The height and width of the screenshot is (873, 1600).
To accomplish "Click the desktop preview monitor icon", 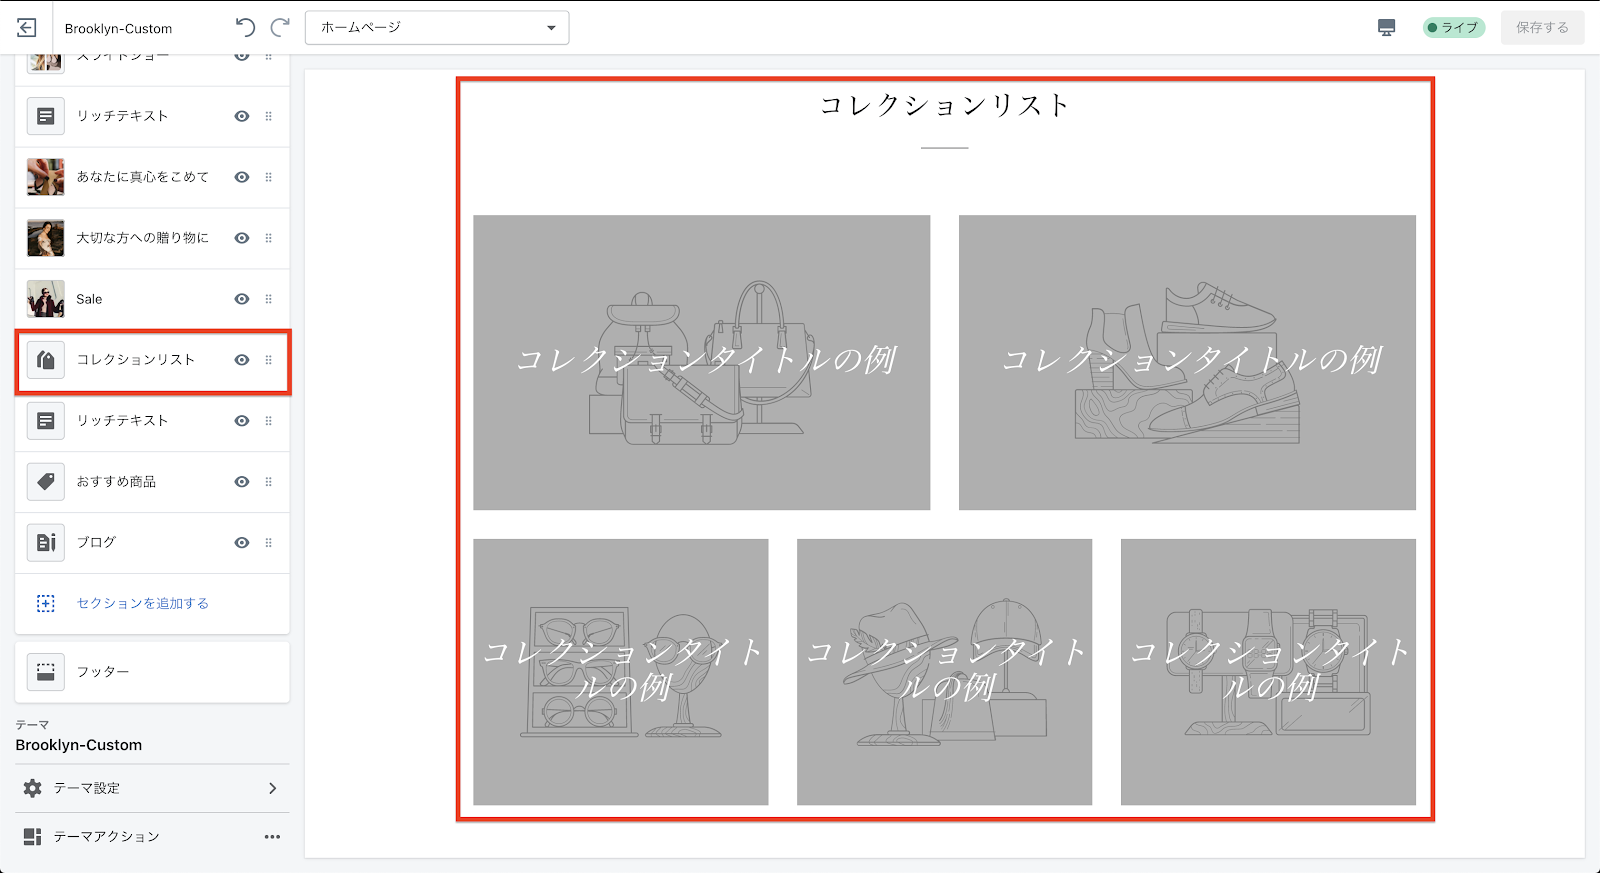I will click(1386, 28).
